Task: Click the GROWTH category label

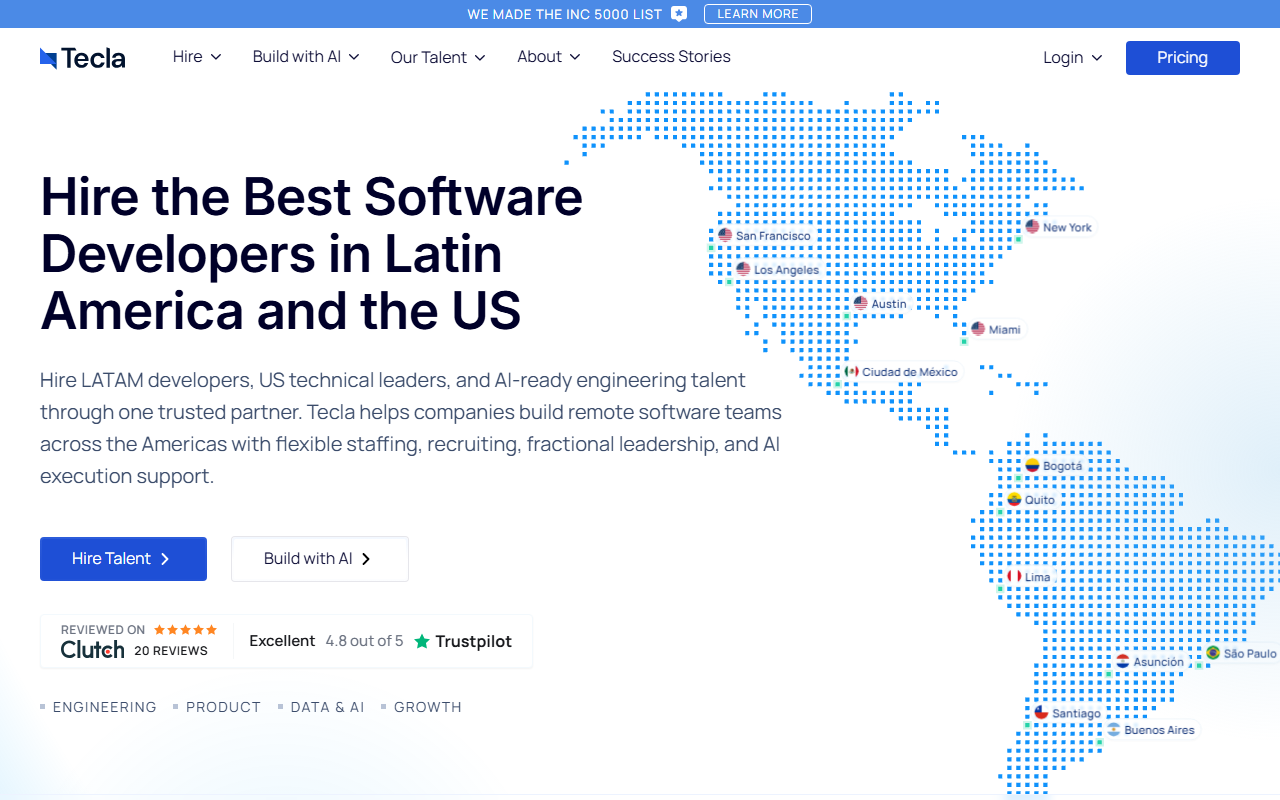Action: point(428,707)
